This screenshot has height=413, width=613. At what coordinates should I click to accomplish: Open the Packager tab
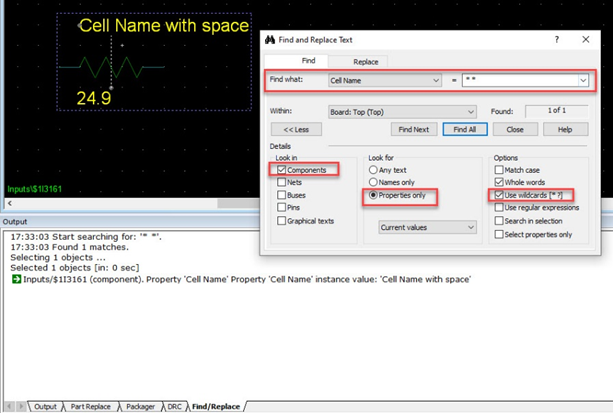click(x=140, y=406)
